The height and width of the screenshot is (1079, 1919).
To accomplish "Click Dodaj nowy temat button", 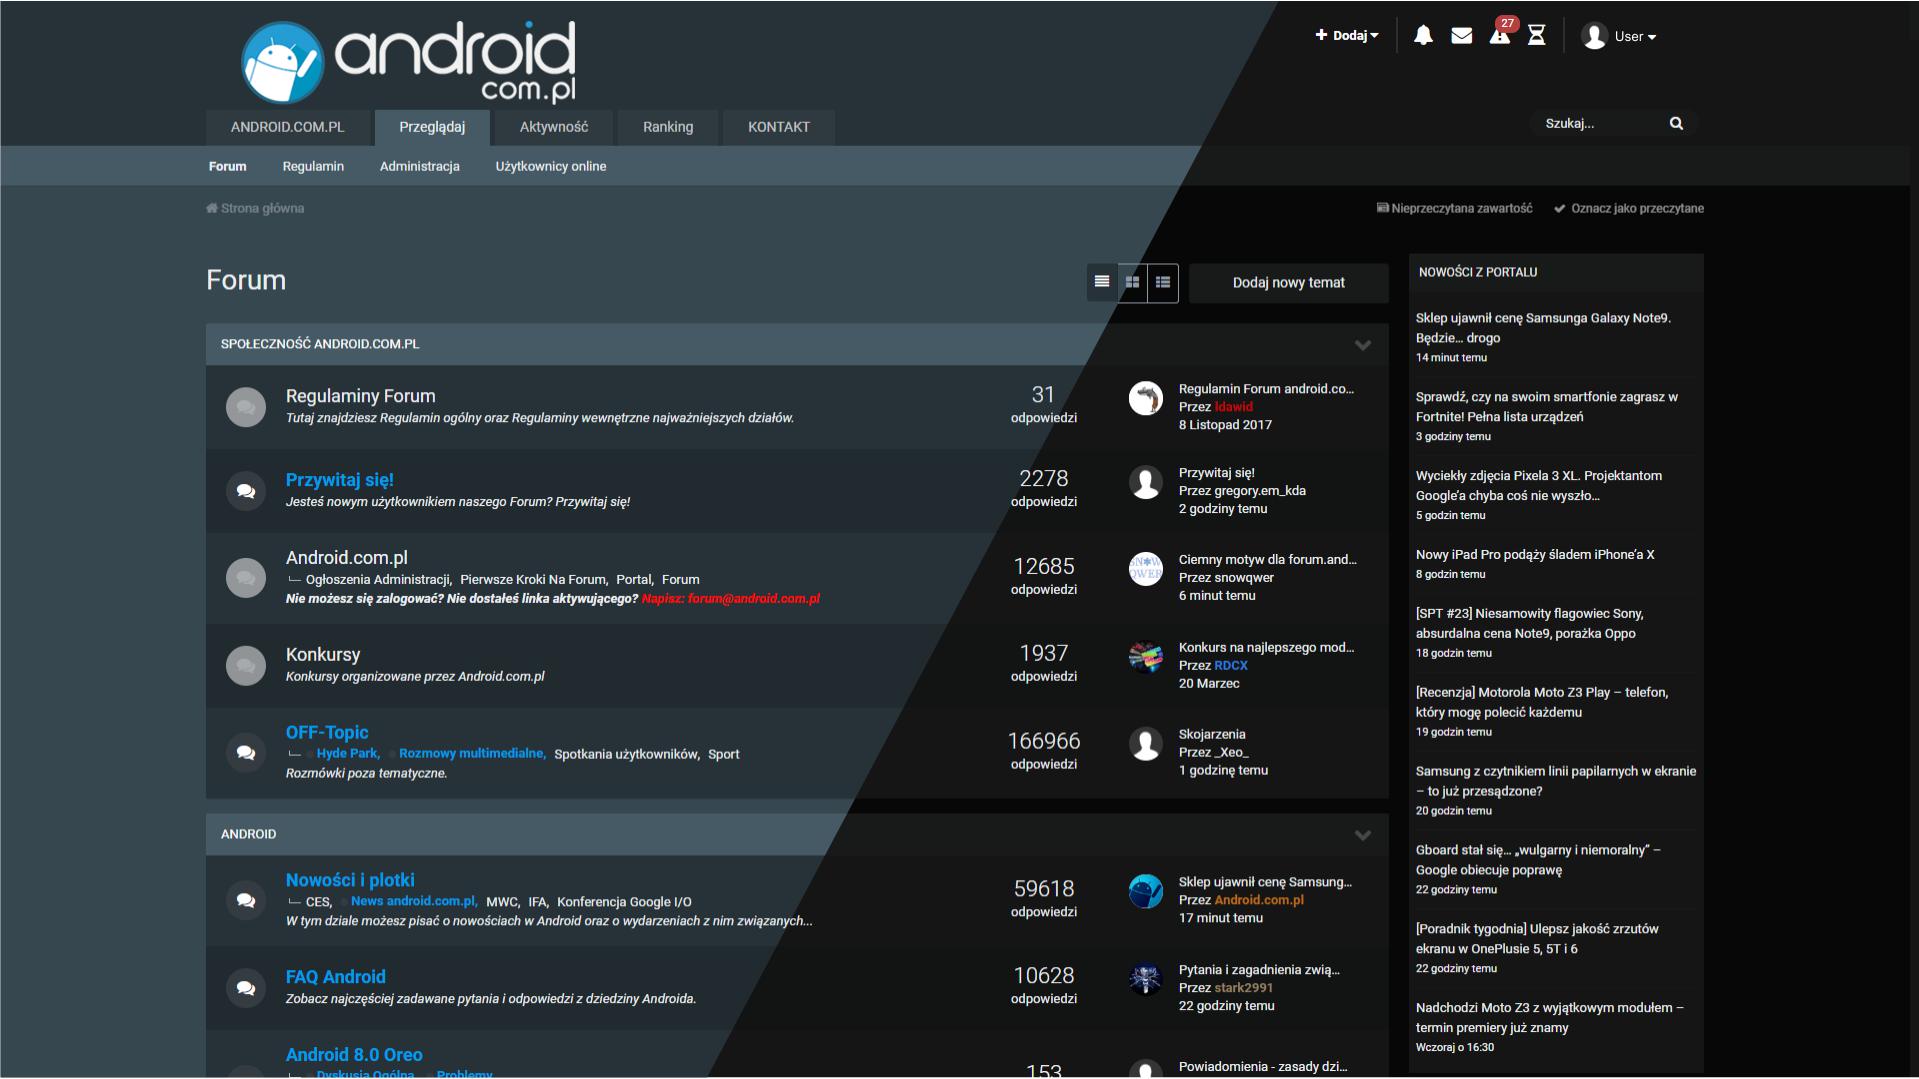I will point(1288,283).
